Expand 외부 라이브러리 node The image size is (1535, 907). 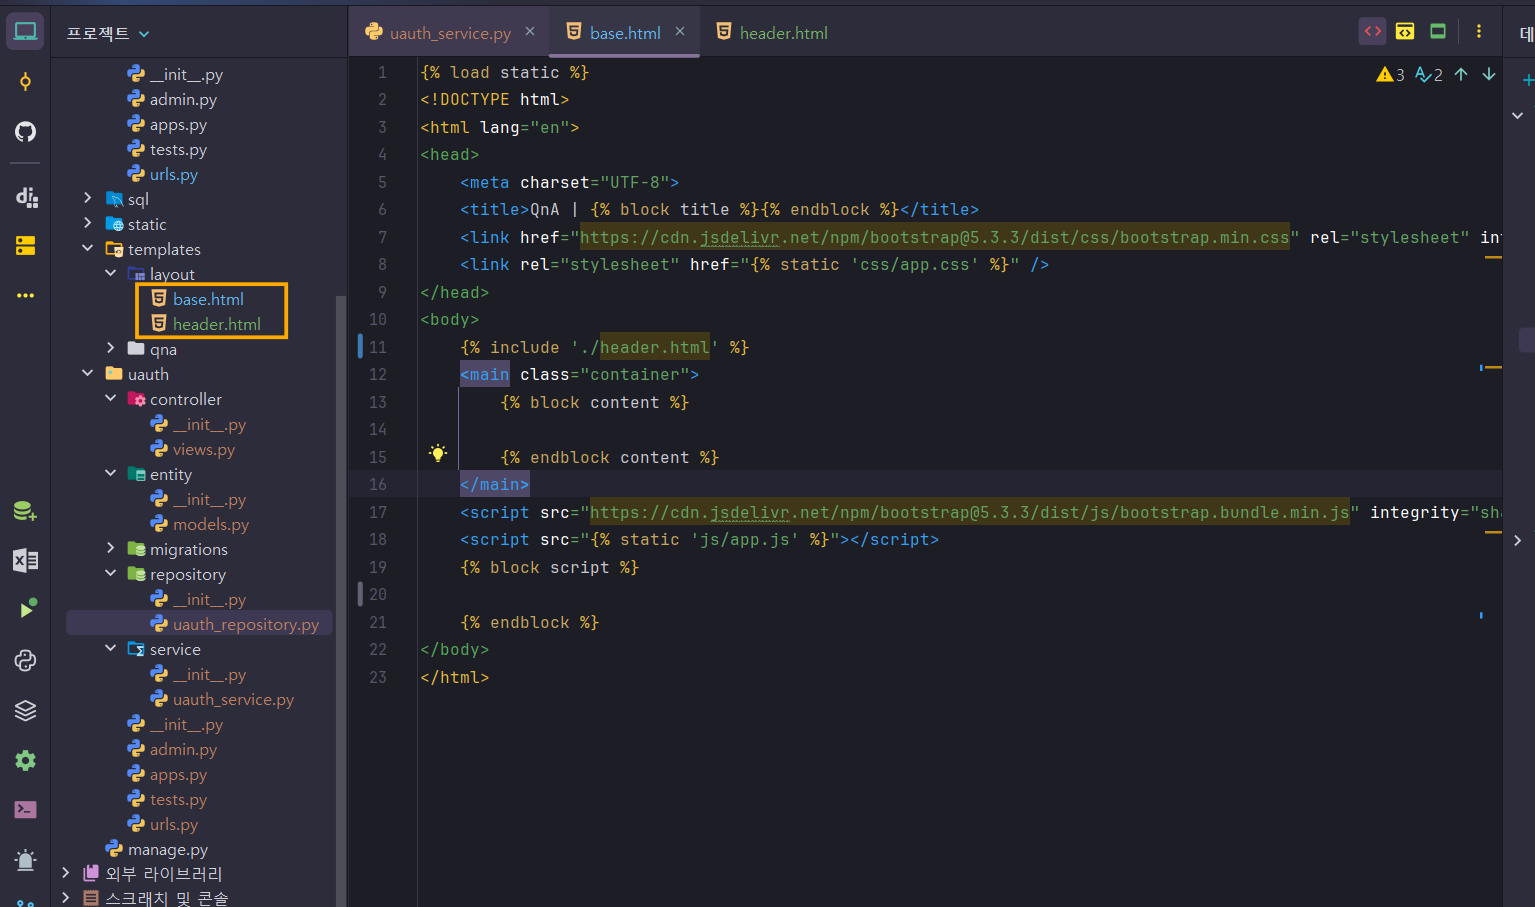[x=65, y=873]
